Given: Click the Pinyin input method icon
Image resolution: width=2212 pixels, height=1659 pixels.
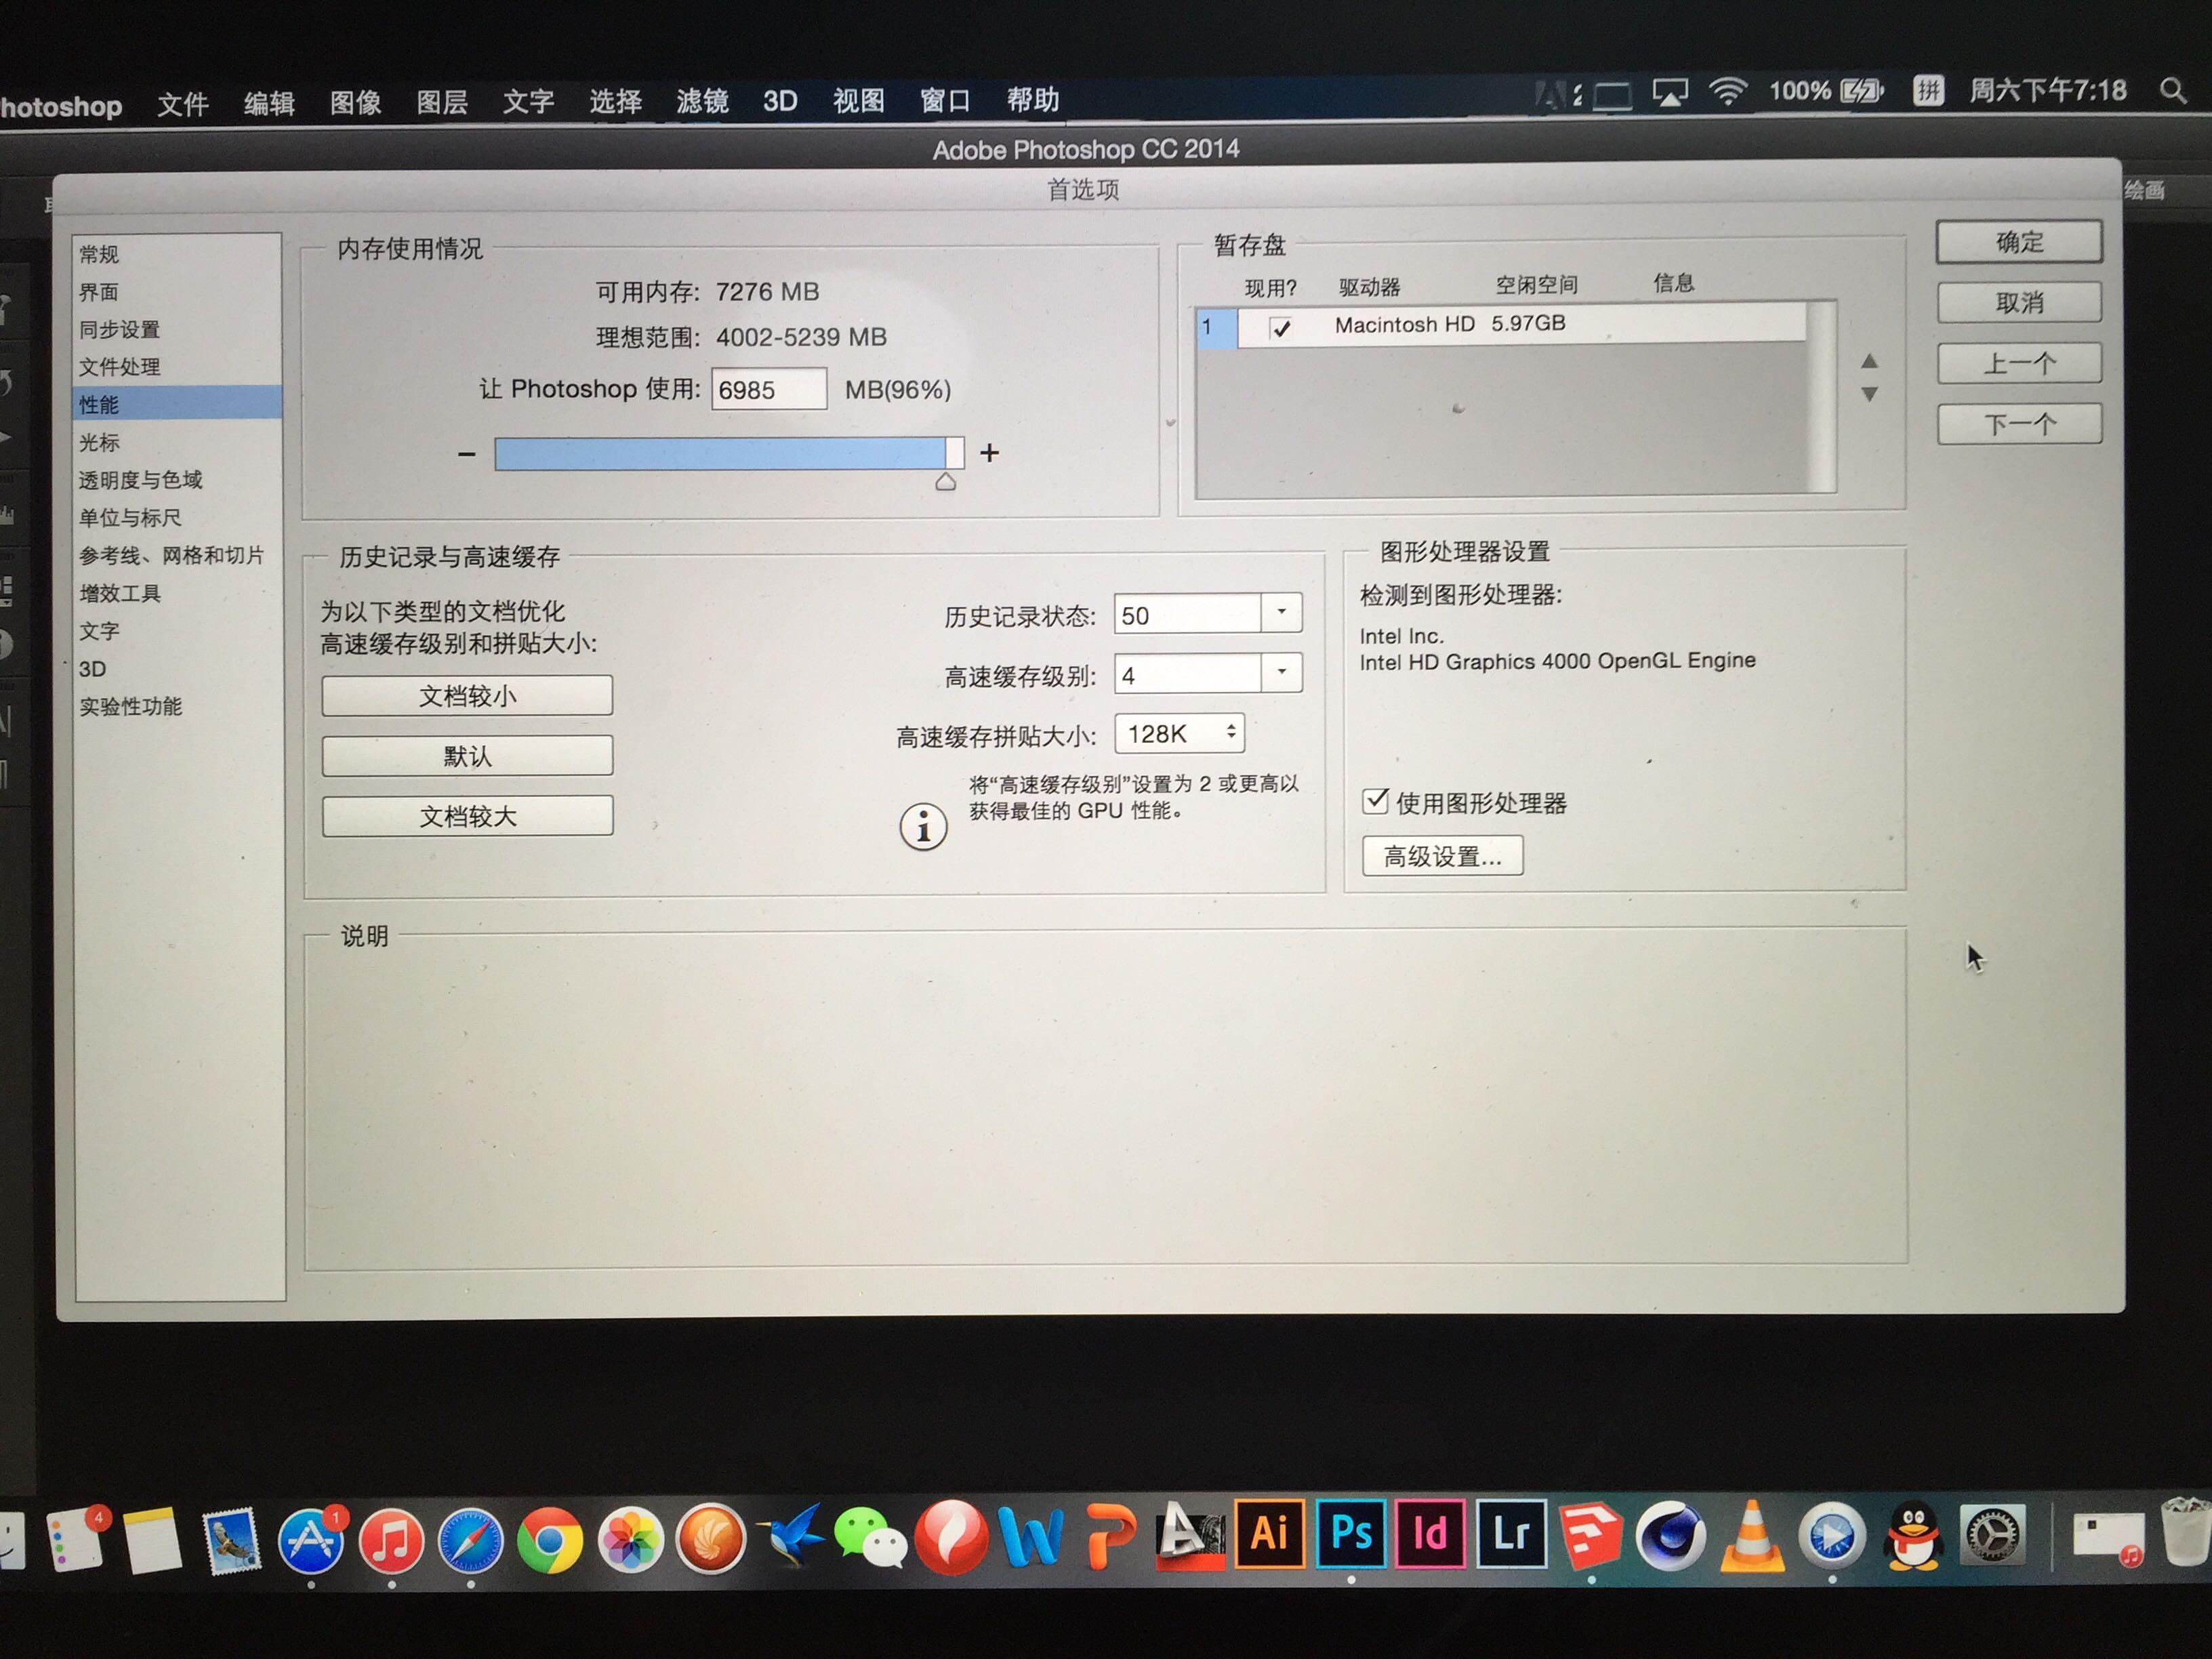Looking at the screenshot, I should 1928,91.
